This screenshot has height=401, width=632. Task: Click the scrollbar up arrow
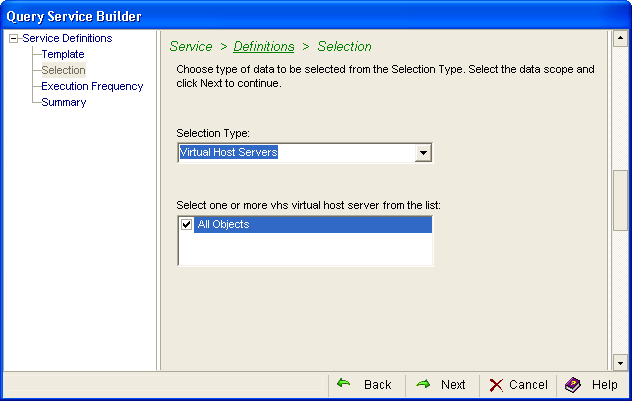click(620, 38)
